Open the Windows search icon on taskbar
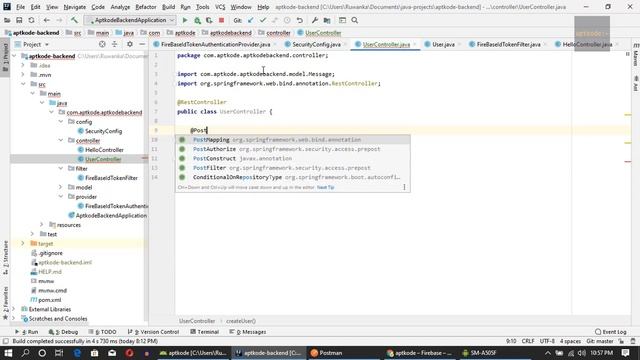Viewport: 640px width, 360px height. click(x=25, y=353)
